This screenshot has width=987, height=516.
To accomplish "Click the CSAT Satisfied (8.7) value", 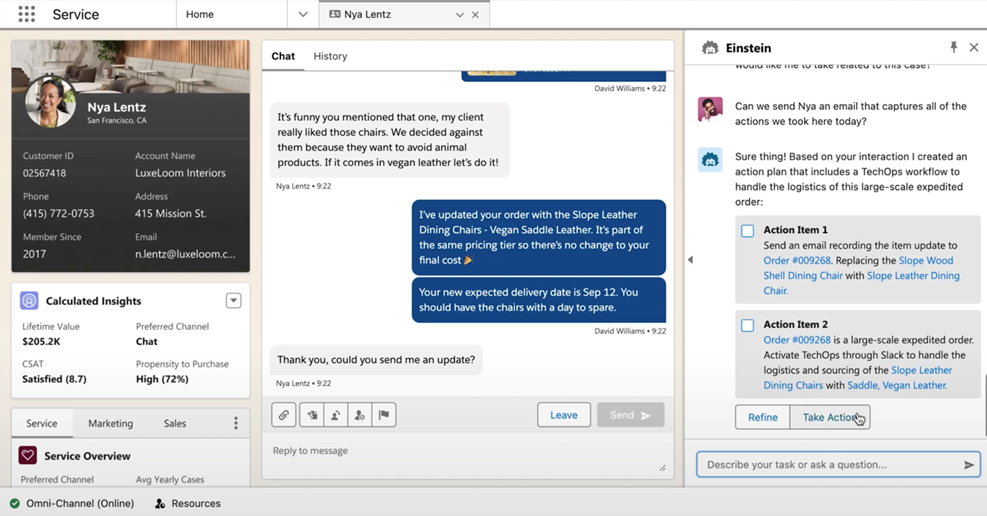I will coord(54,379).
